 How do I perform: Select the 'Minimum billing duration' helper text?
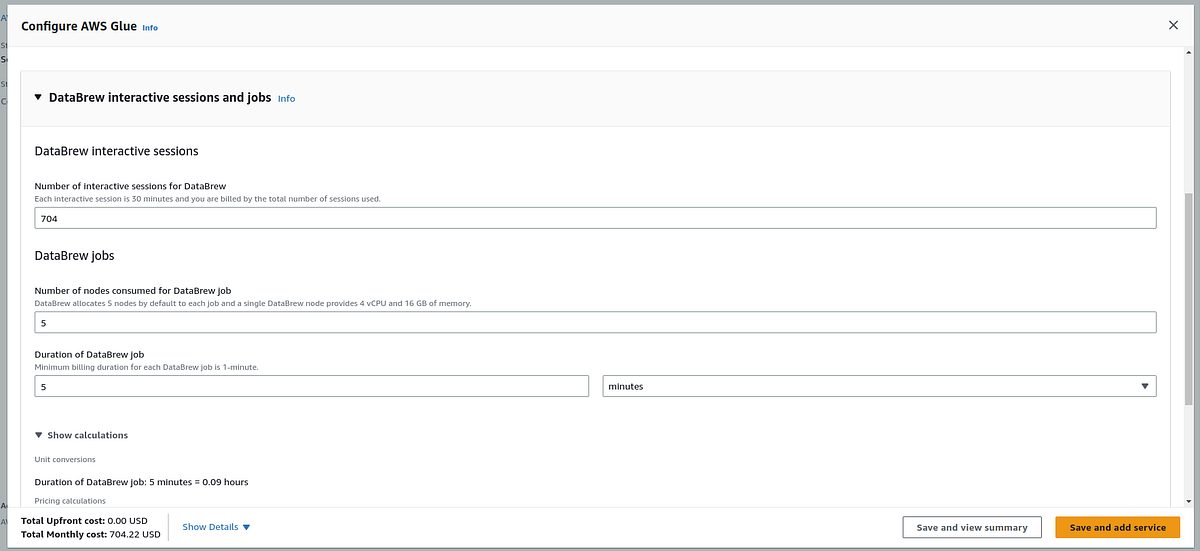coord(147,367)
